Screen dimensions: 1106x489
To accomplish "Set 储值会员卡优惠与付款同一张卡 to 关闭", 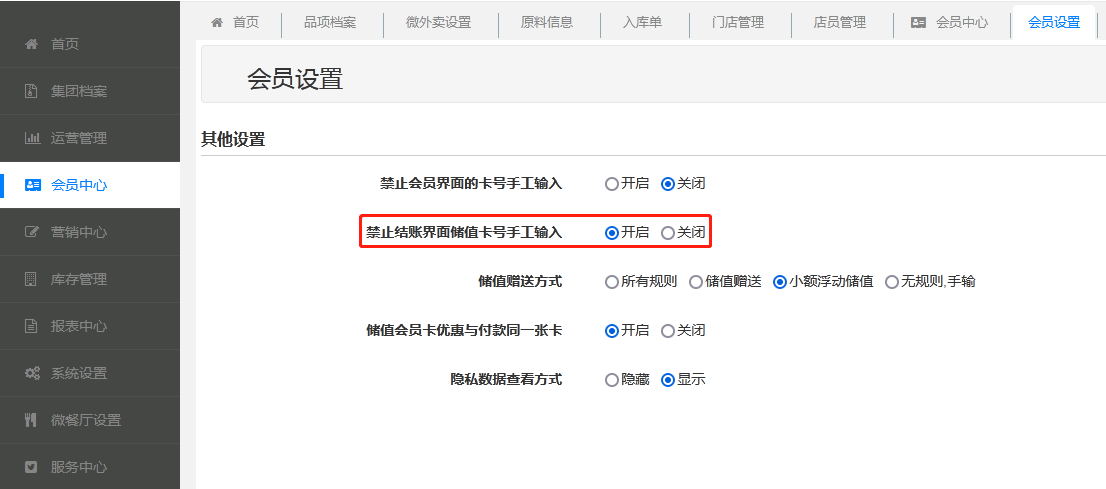I will pos(668,331).
